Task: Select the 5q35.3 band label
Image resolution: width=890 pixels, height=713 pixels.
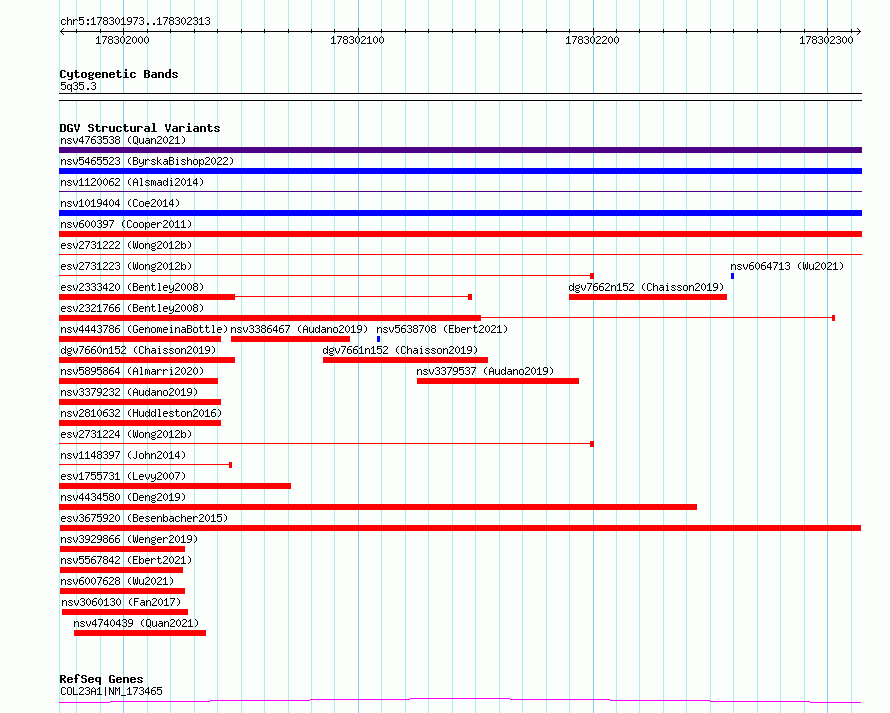Action: [x=78, y=86]
